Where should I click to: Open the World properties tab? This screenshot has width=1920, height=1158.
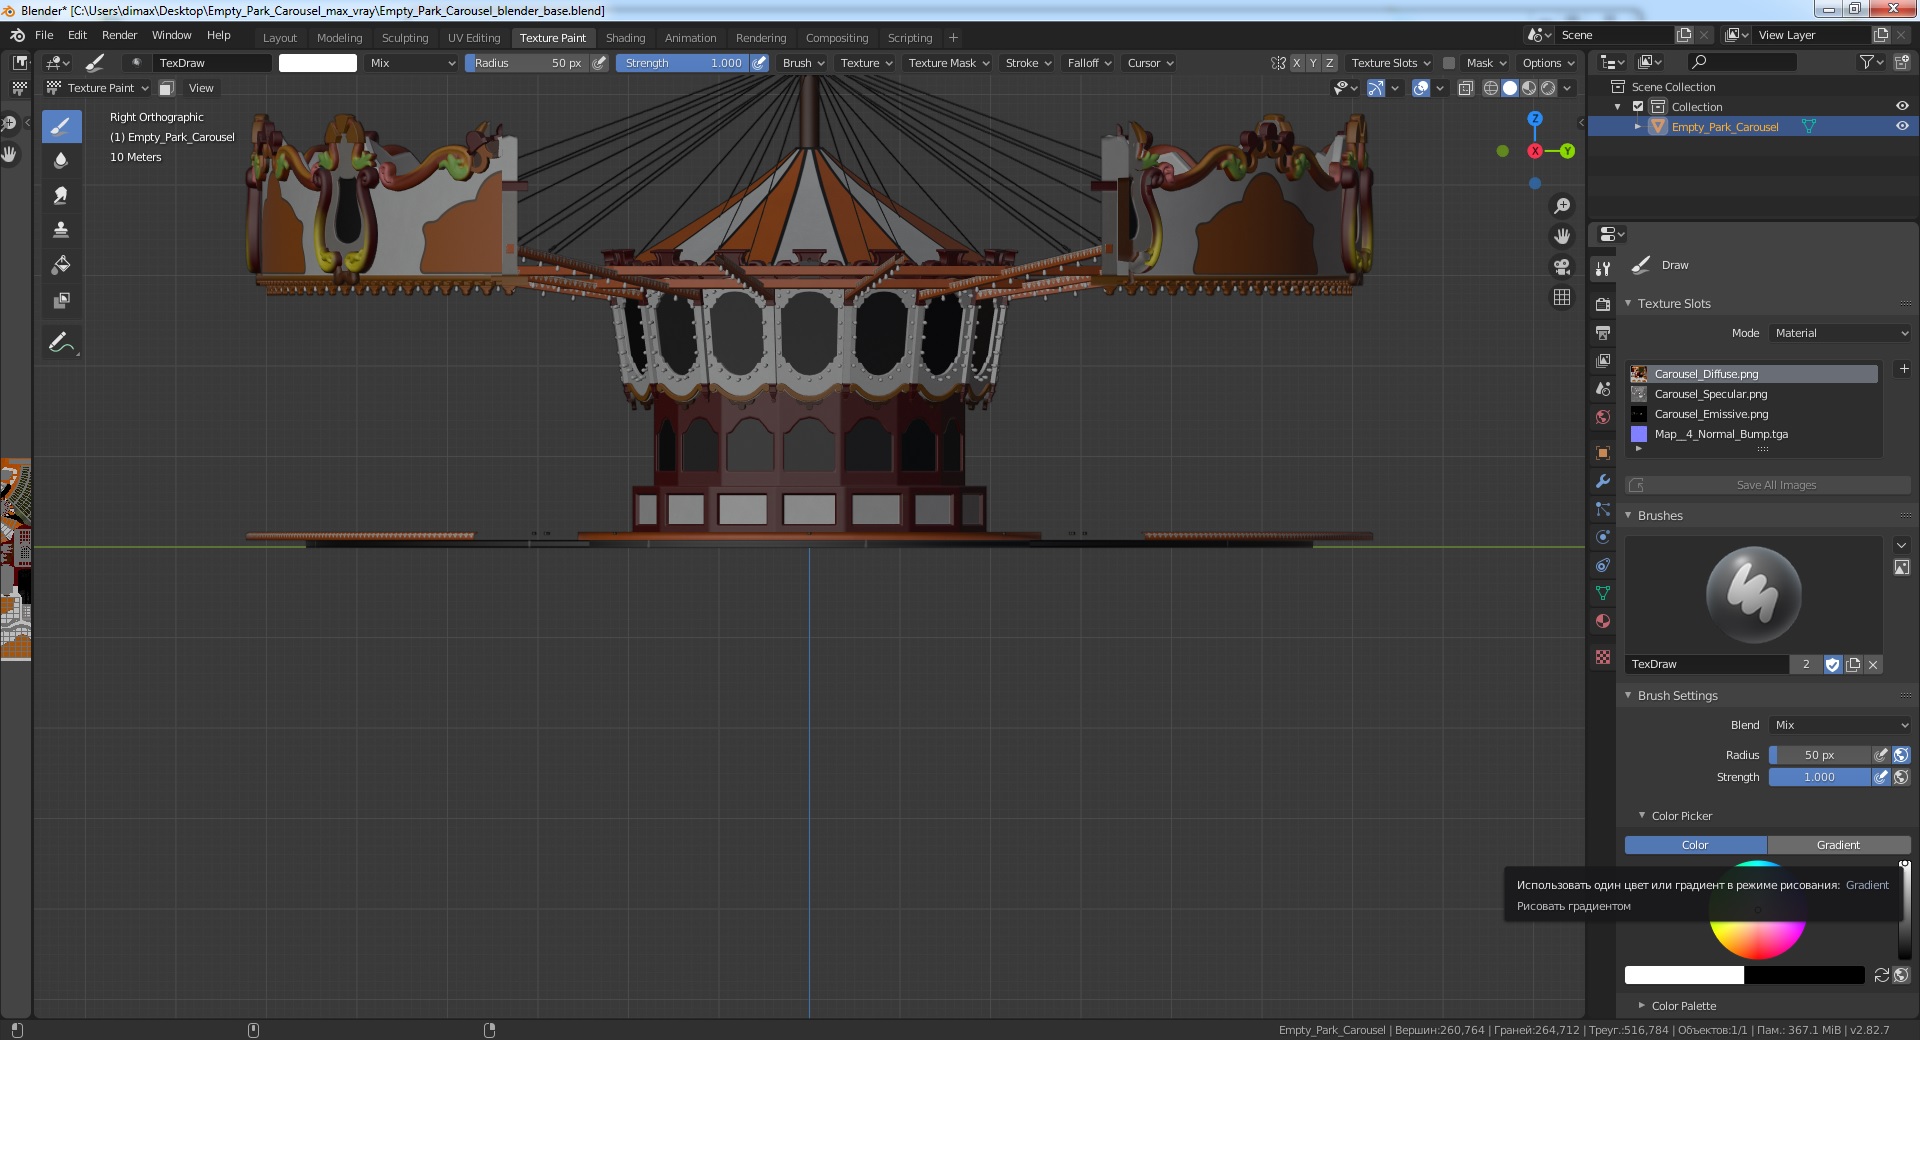[1603, 417]
